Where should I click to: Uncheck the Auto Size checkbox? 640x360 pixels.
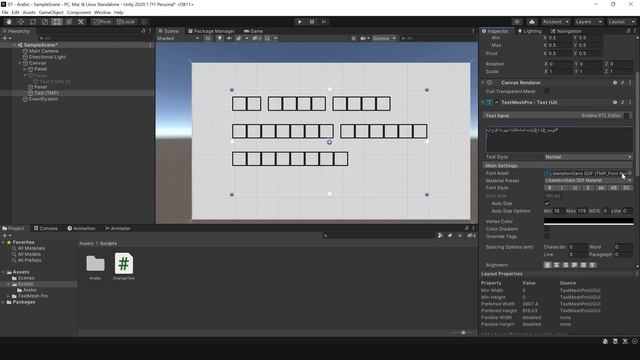tap(547, 203)
